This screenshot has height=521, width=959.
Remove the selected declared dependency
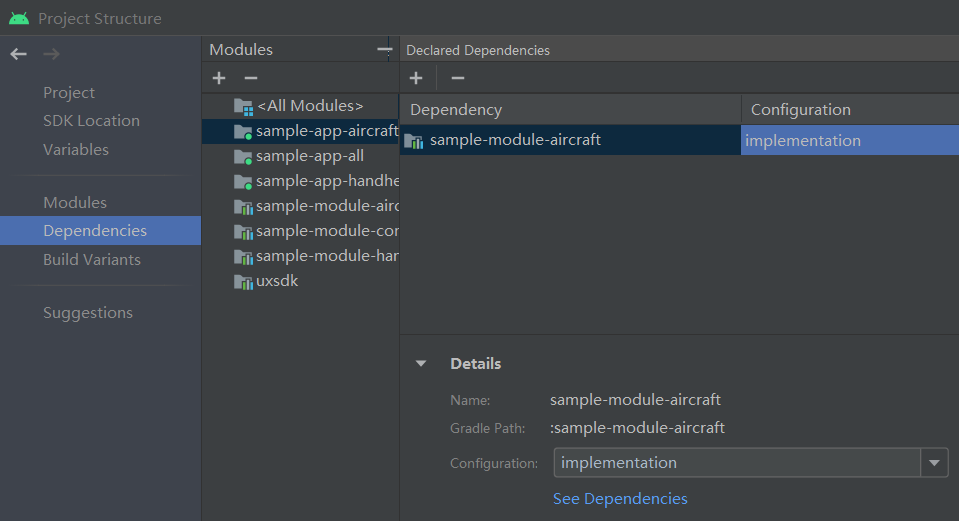click(457, 78)
